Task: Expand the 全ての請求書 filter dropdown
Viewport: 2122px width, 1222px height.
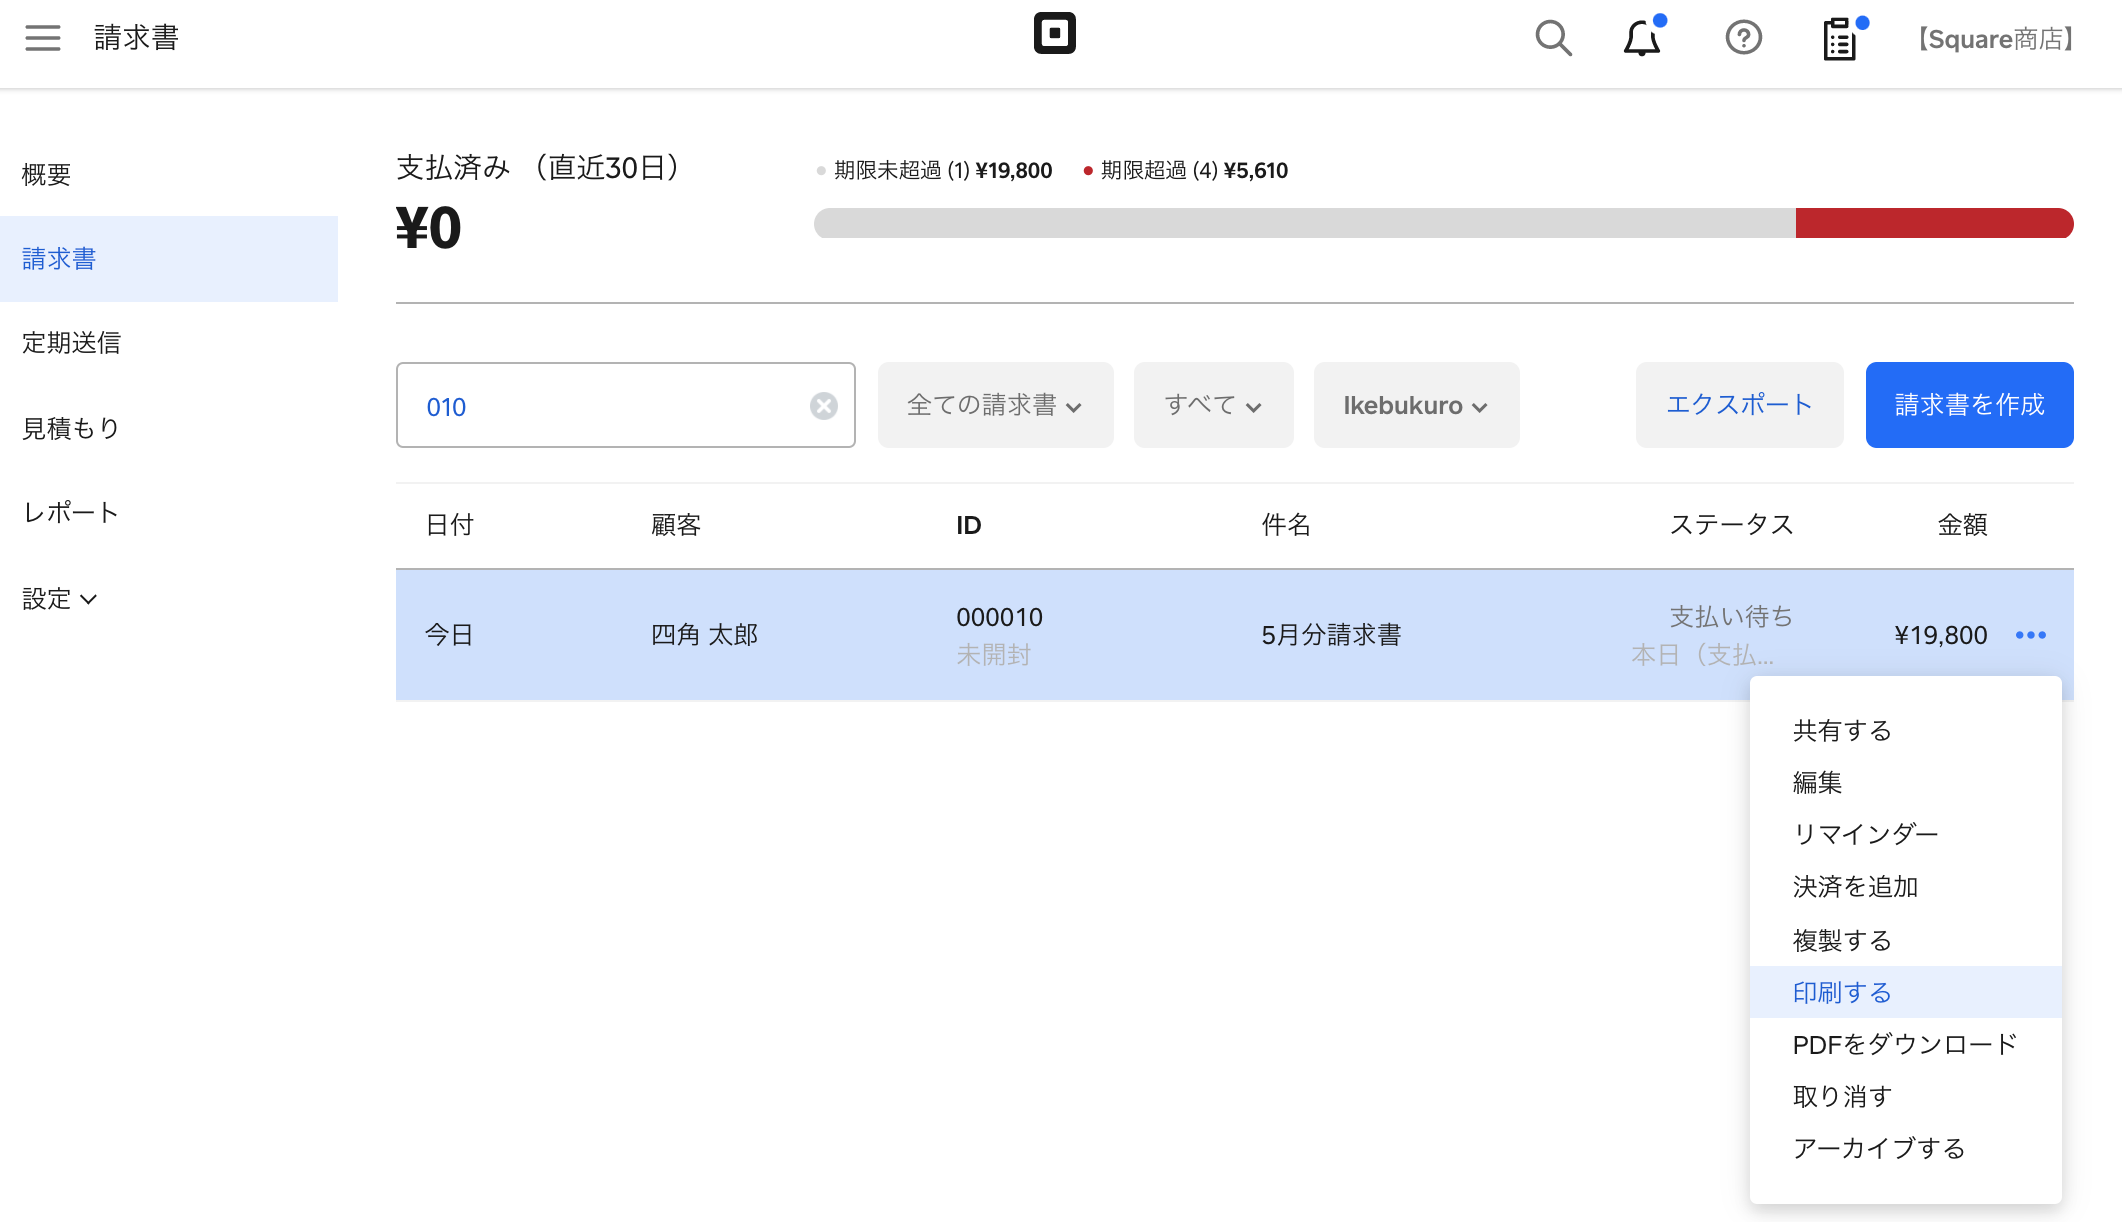Action: 995,405
